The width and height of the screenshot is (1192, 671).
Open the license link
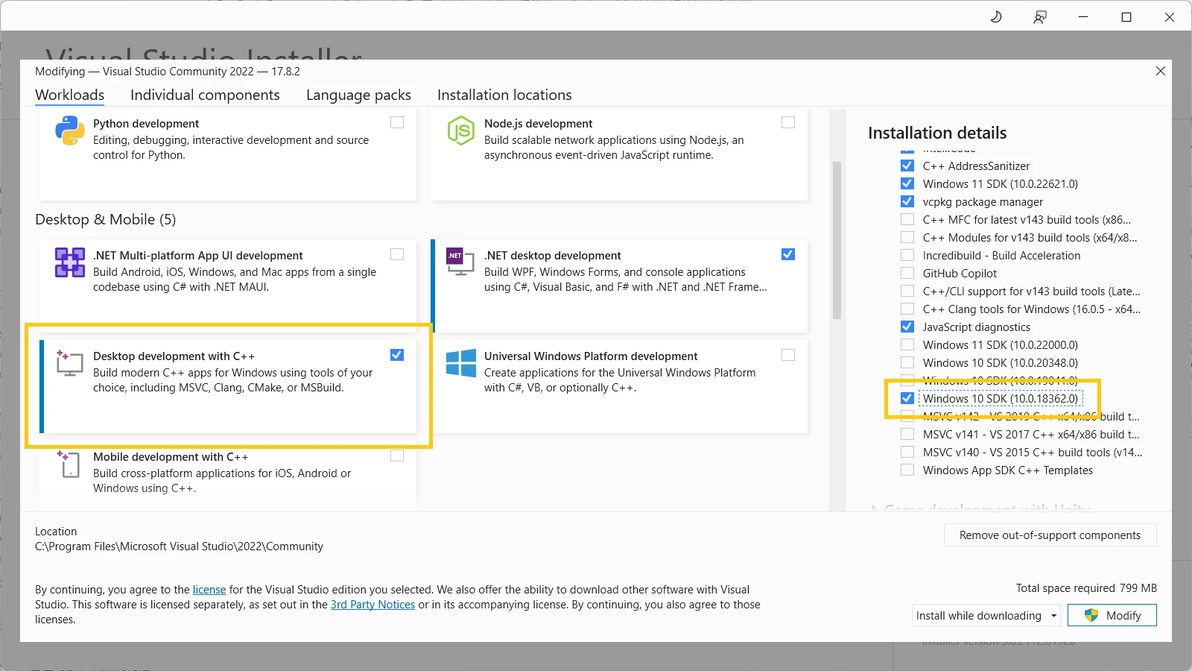coord(209,590)
